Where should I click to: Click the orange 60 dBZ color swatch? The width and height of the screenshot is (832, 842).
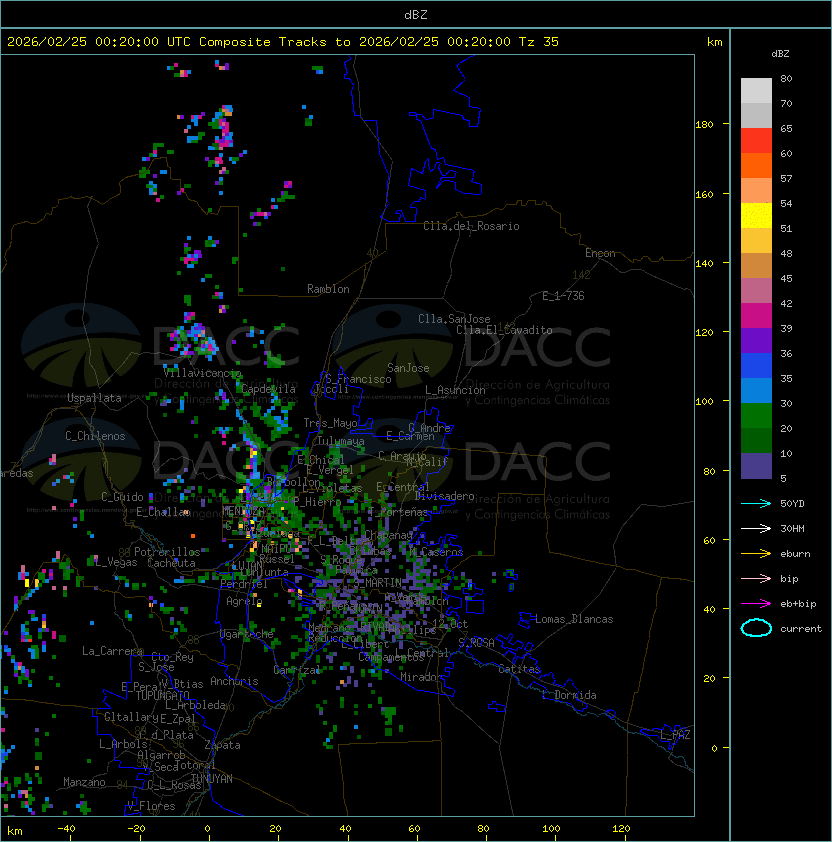click(756, 165)
